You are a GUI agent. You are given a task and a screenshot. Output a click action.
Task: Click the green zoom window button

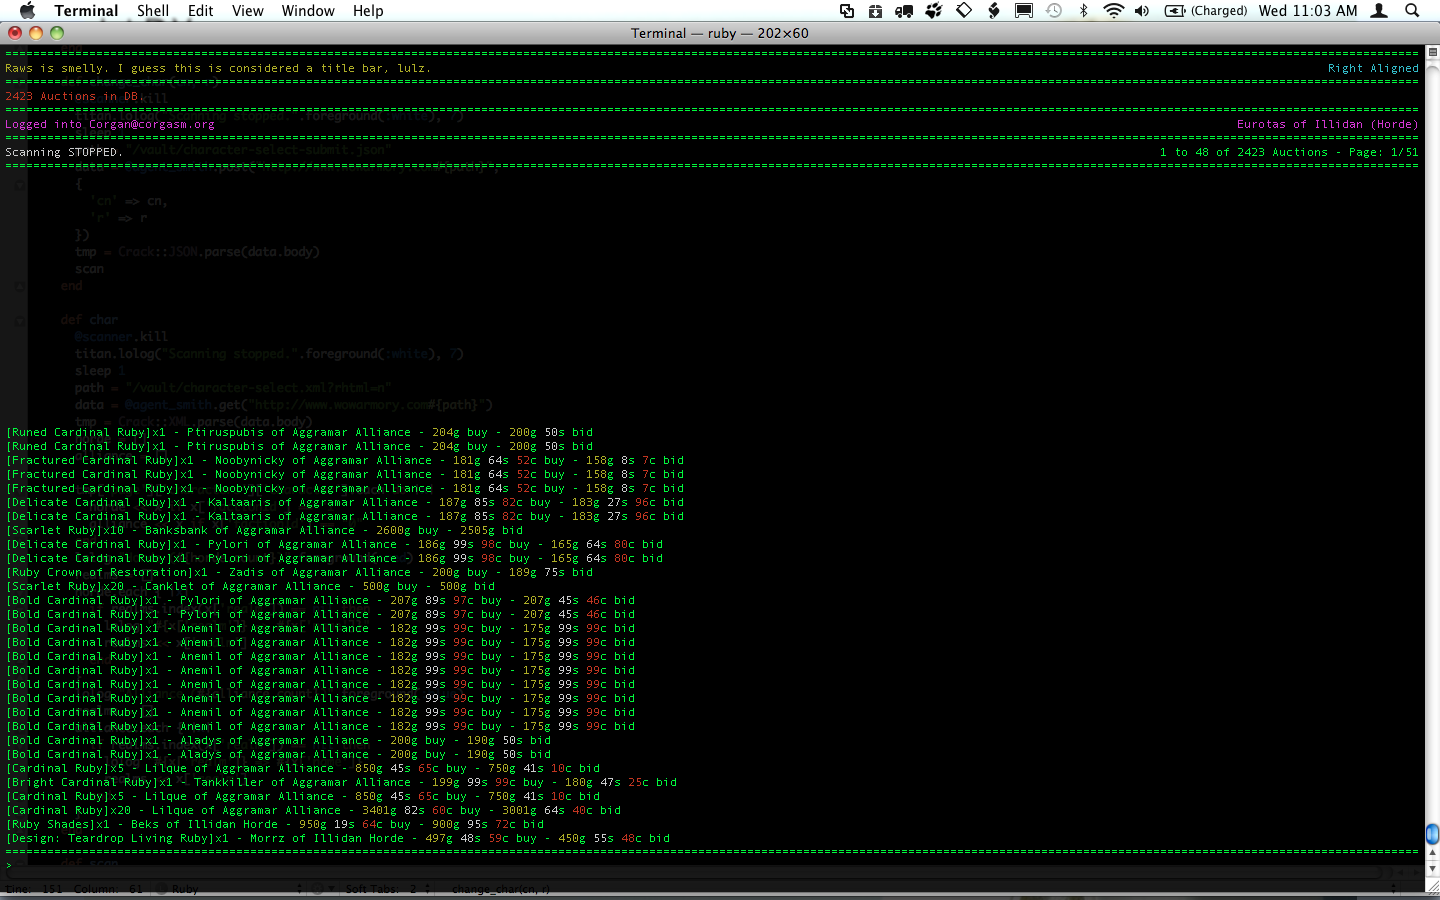(x=57, y=33)
